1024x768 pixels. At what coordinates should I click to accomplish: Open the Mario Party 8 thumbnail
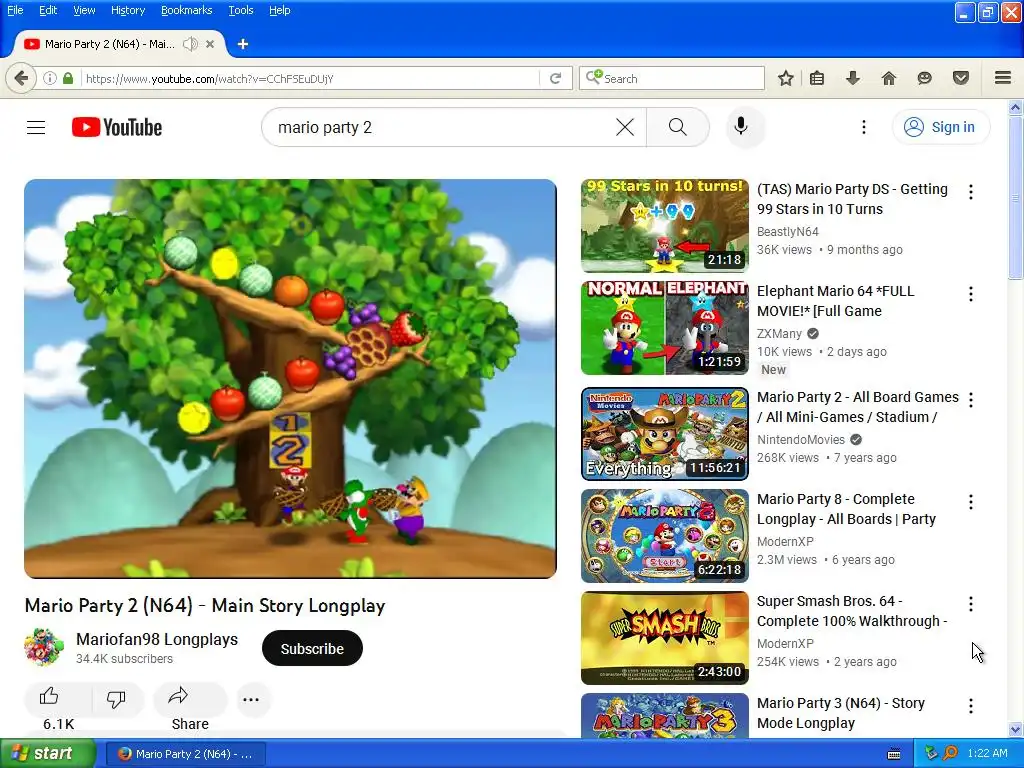(x=664, y=536)
